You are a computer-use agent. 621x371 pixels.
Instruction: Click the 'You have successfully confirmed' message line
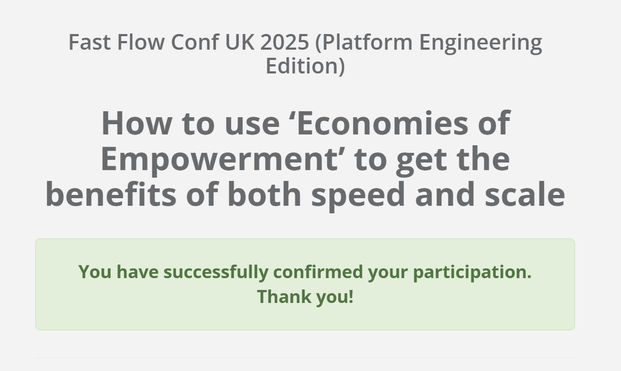pos(305,272)
